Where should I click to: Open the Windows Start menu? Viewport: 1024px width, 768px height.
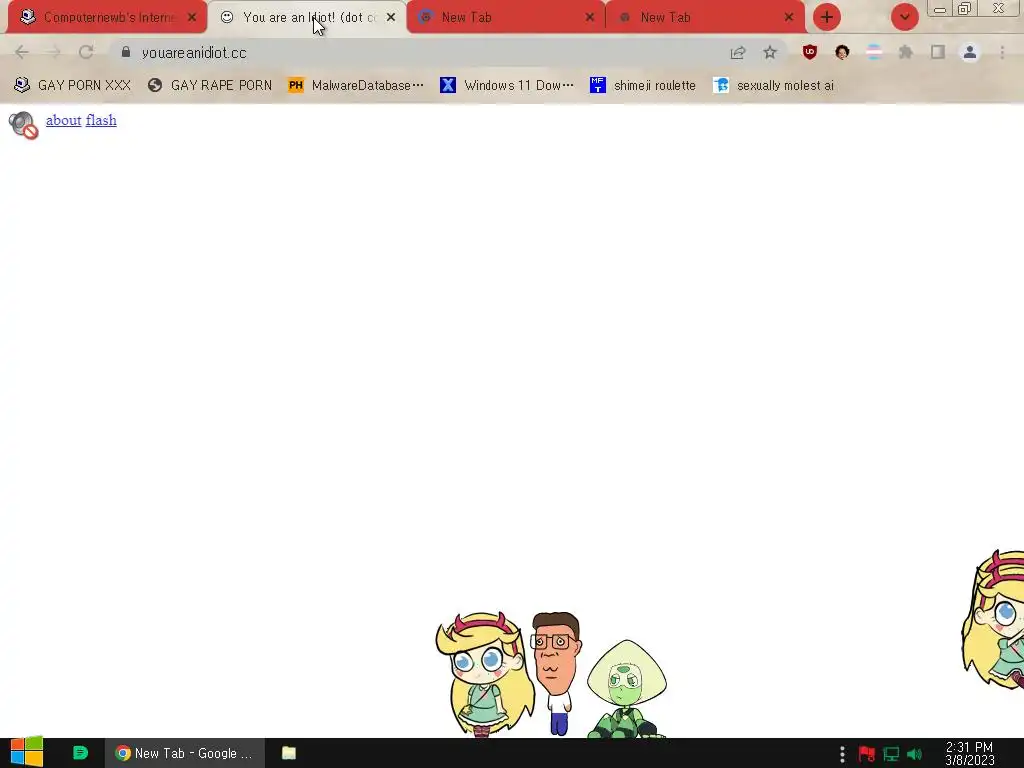[x=27, y=752]
